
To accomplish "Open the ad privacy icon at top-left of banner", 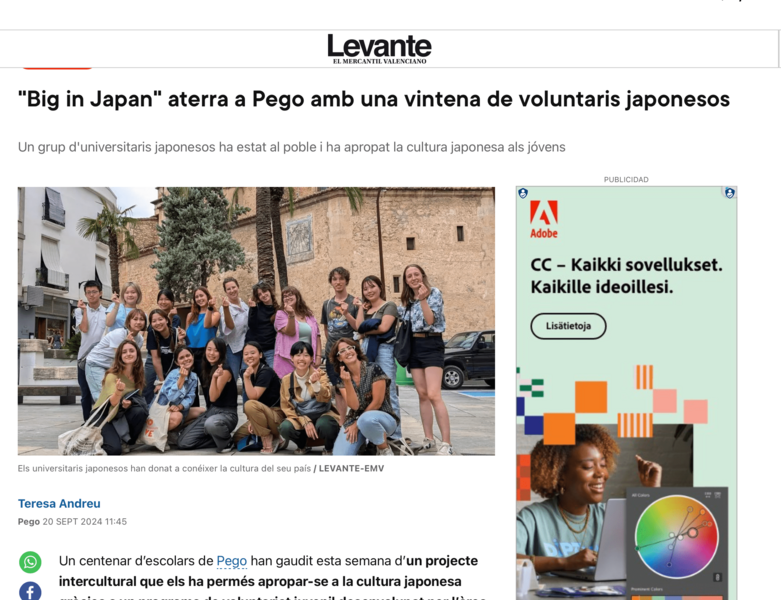I will [523, 193].
